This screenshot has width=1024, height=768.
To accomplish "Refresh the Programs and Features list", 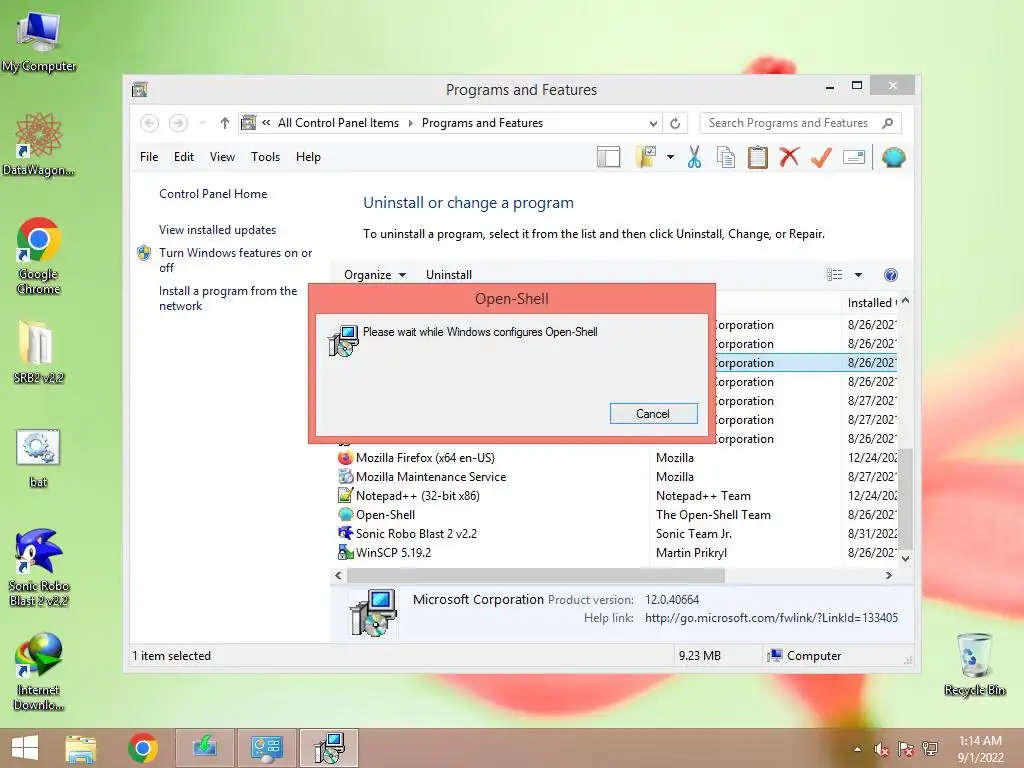I will [675, 123].
